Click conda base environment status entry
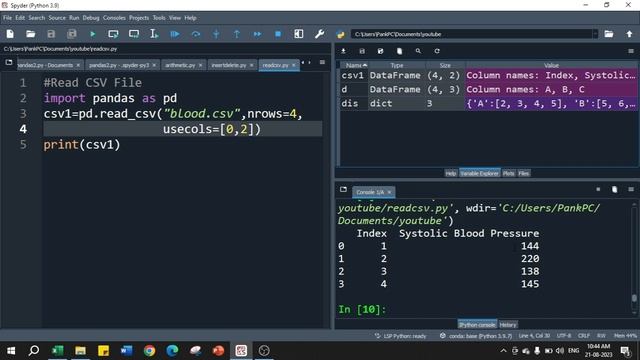The height and width of the screenshot is (360, 640). pyautogui.click(x=476, y=336)
